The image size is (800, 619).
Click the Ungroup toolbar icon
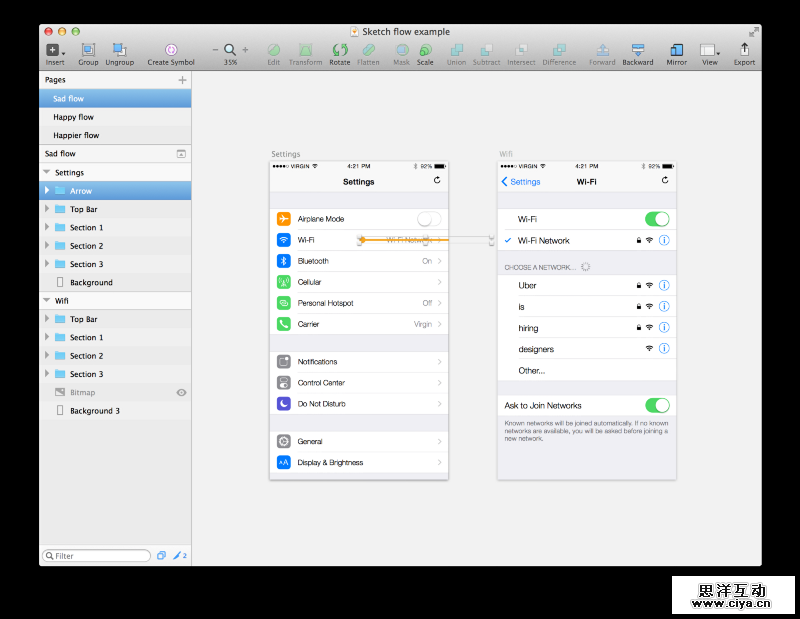point(119,50)
